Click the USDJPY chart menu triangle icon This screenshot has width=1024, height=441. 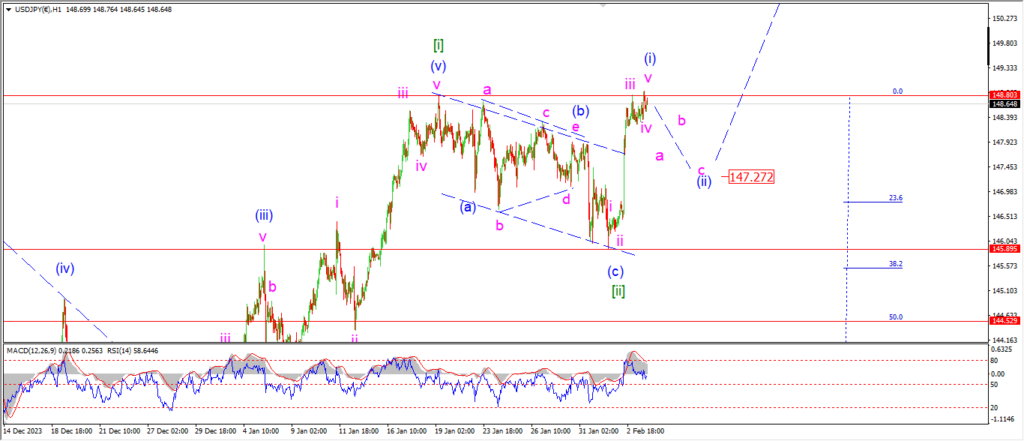(x=7, y=7)
